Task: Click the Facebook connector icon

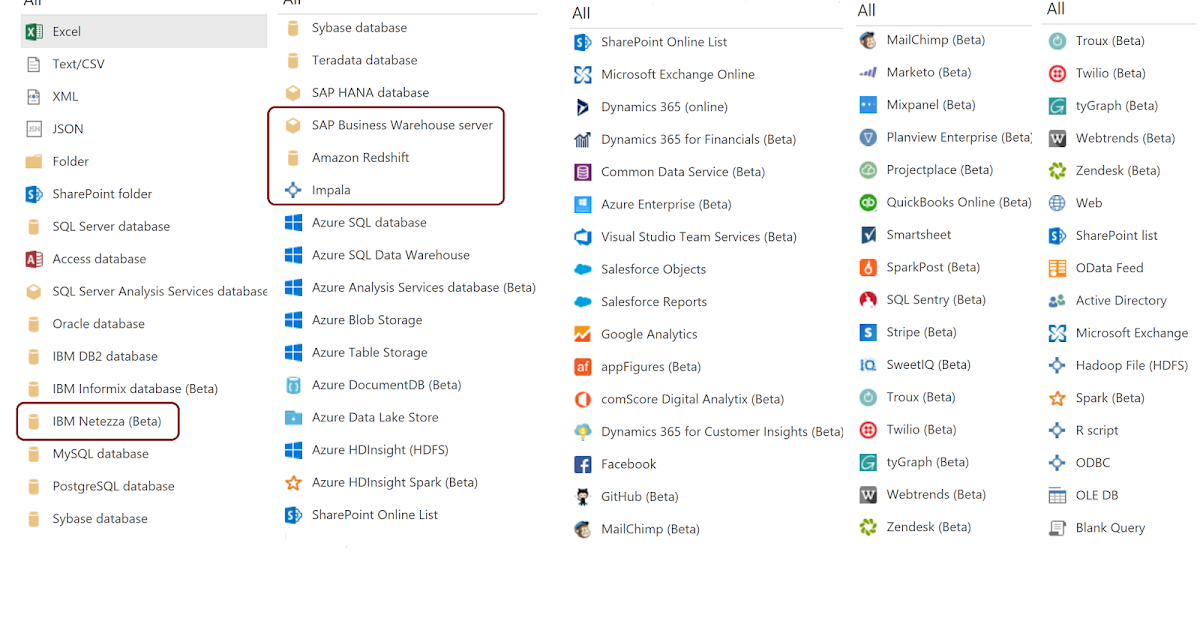Action: tap(582, 464)
